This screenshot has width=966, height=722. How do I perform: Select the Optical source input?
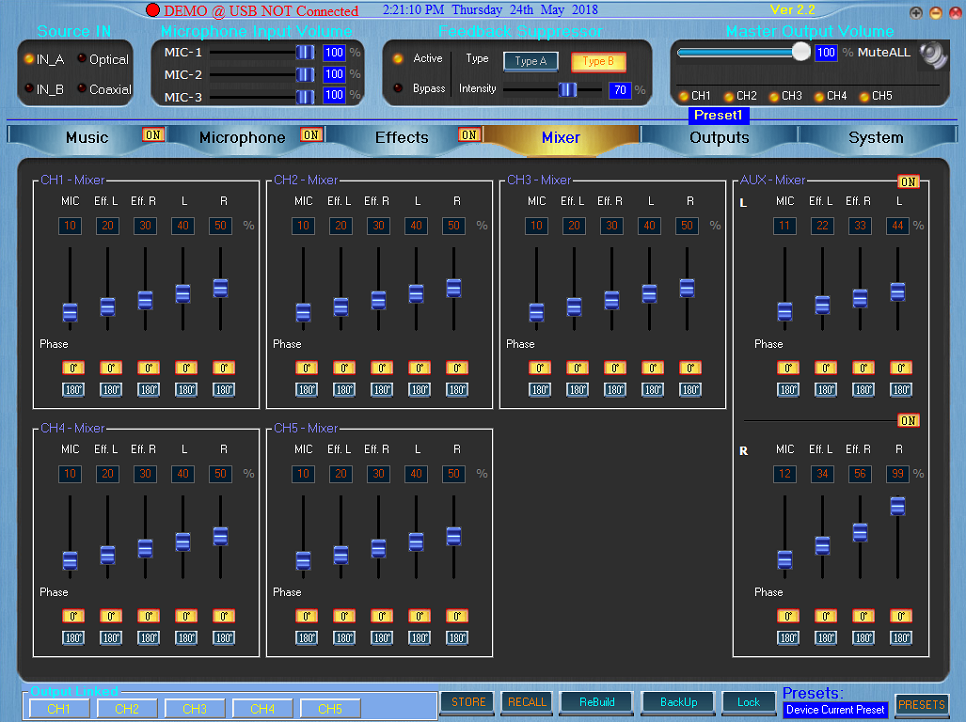click(x=82, y=59)
